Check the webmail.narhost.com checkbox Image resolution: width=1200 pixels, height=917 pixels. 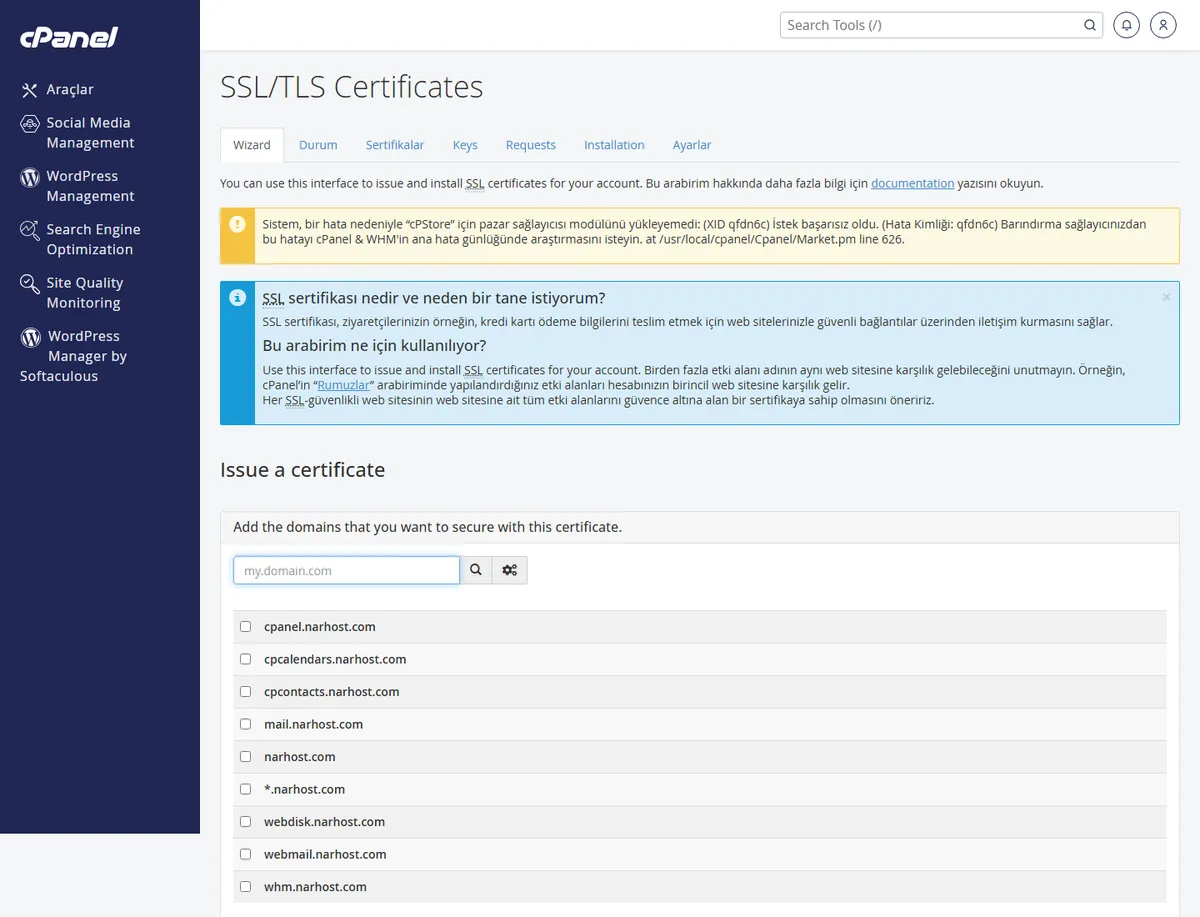click(246, 854)
